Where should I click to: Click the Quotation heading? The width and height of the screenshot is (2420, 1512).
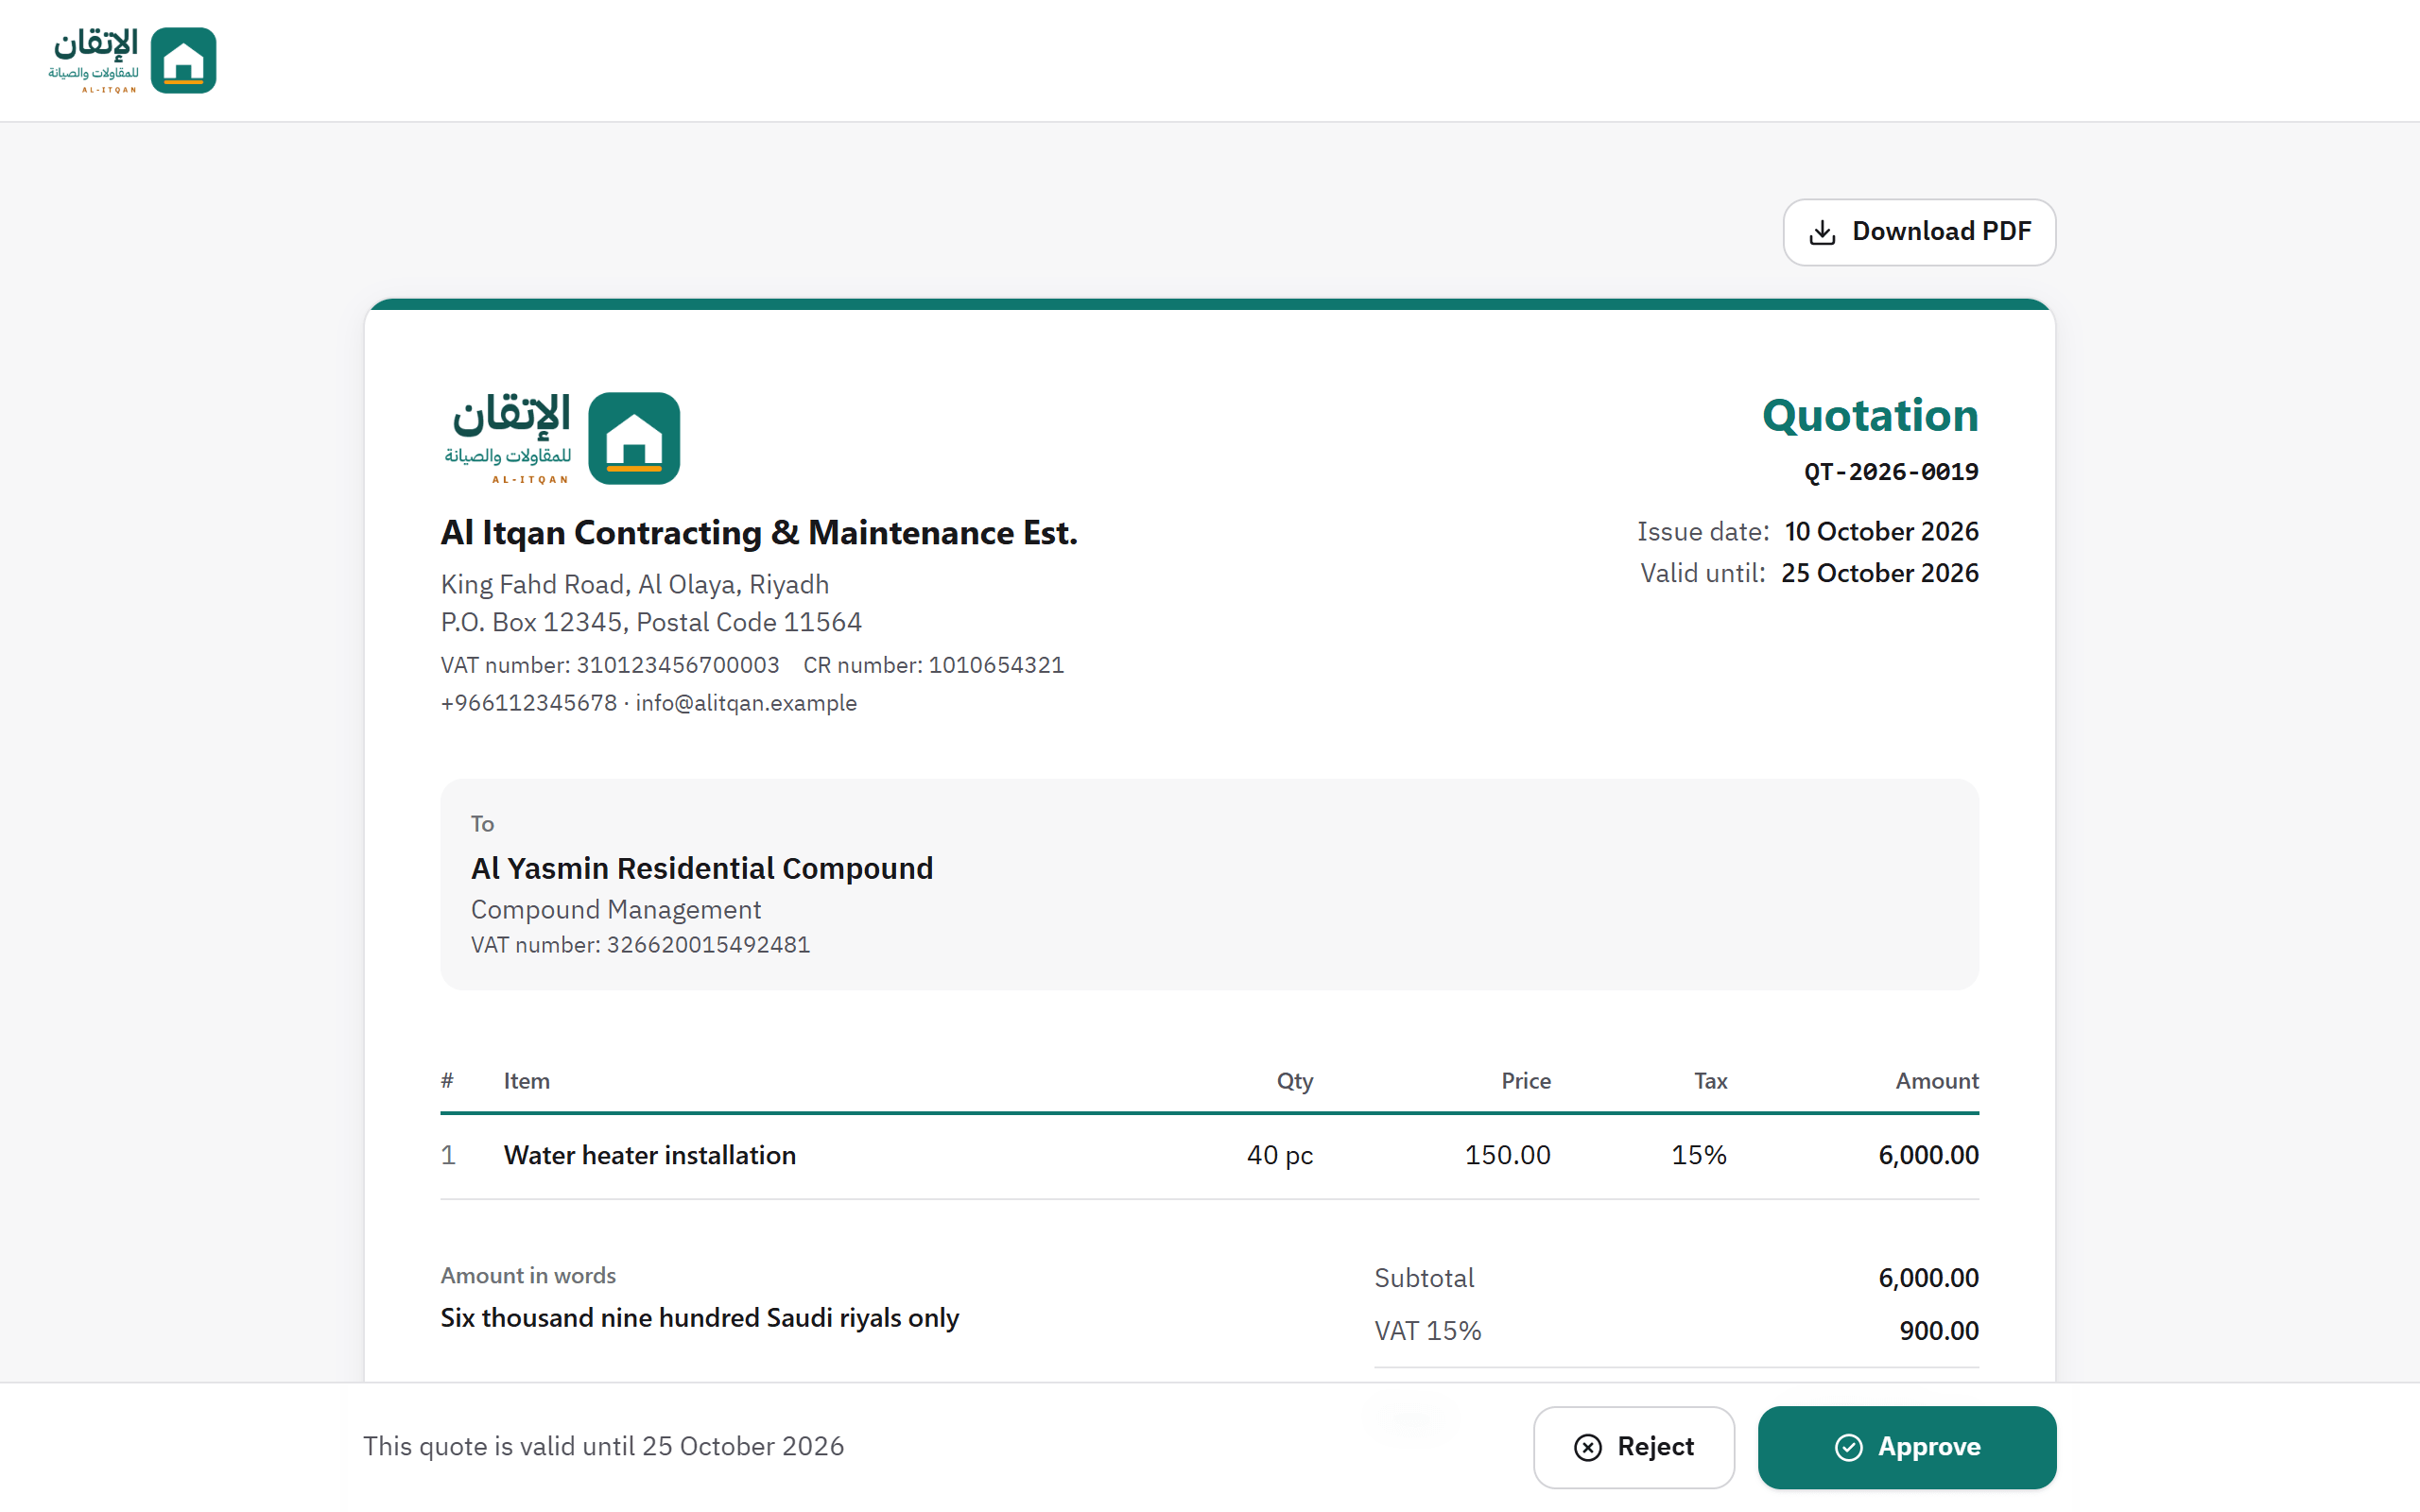point(1870,416)
